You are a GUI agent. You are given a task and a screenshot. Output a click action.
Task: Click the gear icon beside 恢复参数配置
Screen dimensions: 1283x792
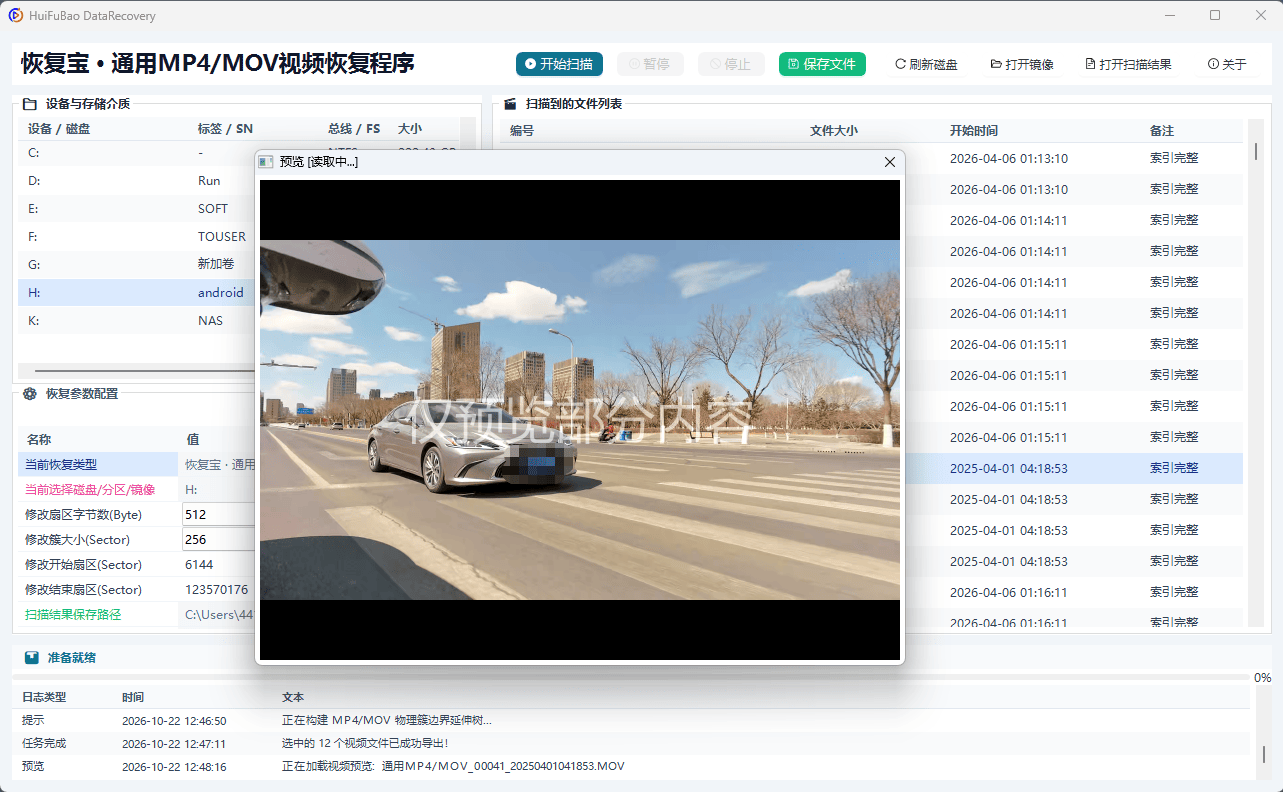30,394
